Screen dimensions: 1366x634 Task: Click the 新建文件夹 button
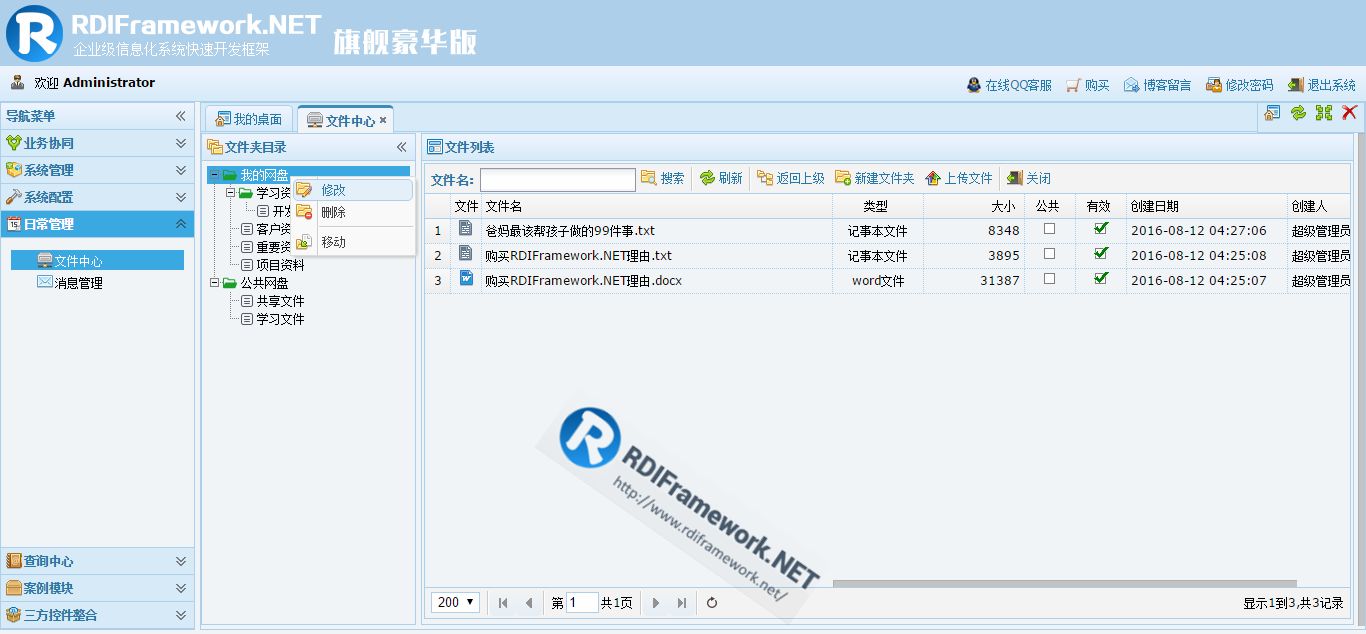pos(874,178)
